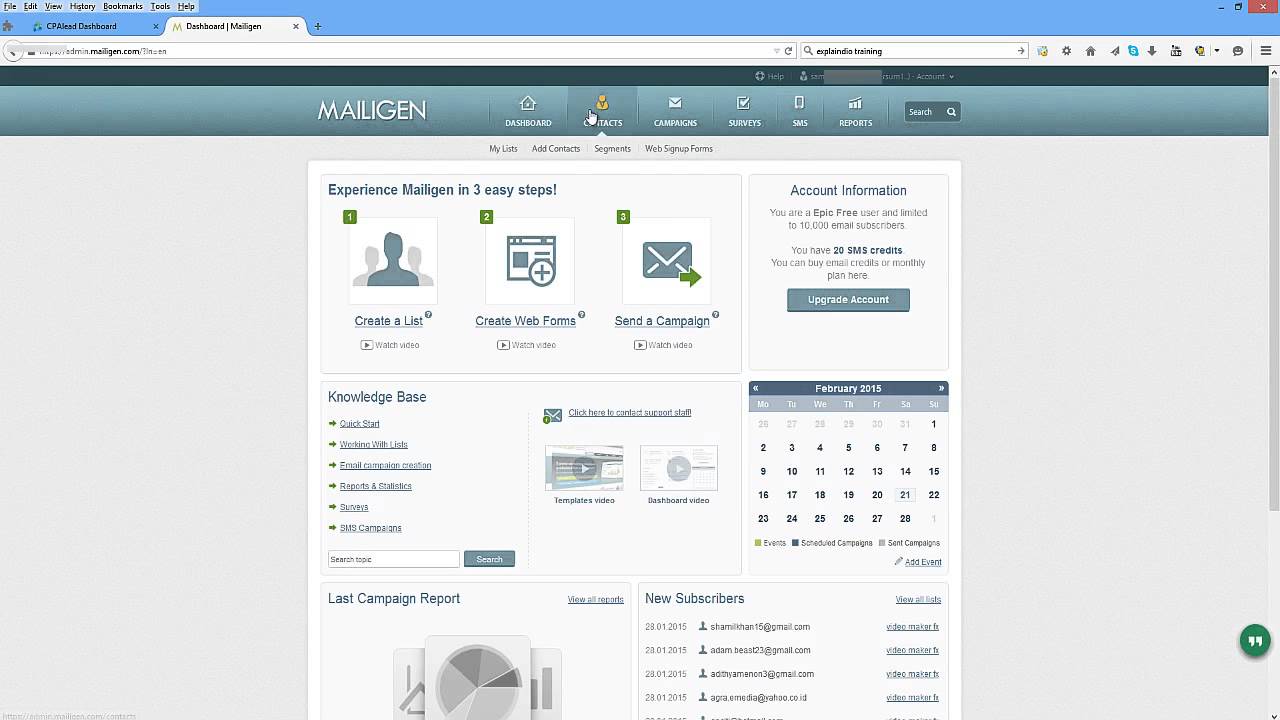This screenshot has height=720, width=1280.
Task: Click subscriber shamilkhan15@gmail.com
Action: coord(760,627)
